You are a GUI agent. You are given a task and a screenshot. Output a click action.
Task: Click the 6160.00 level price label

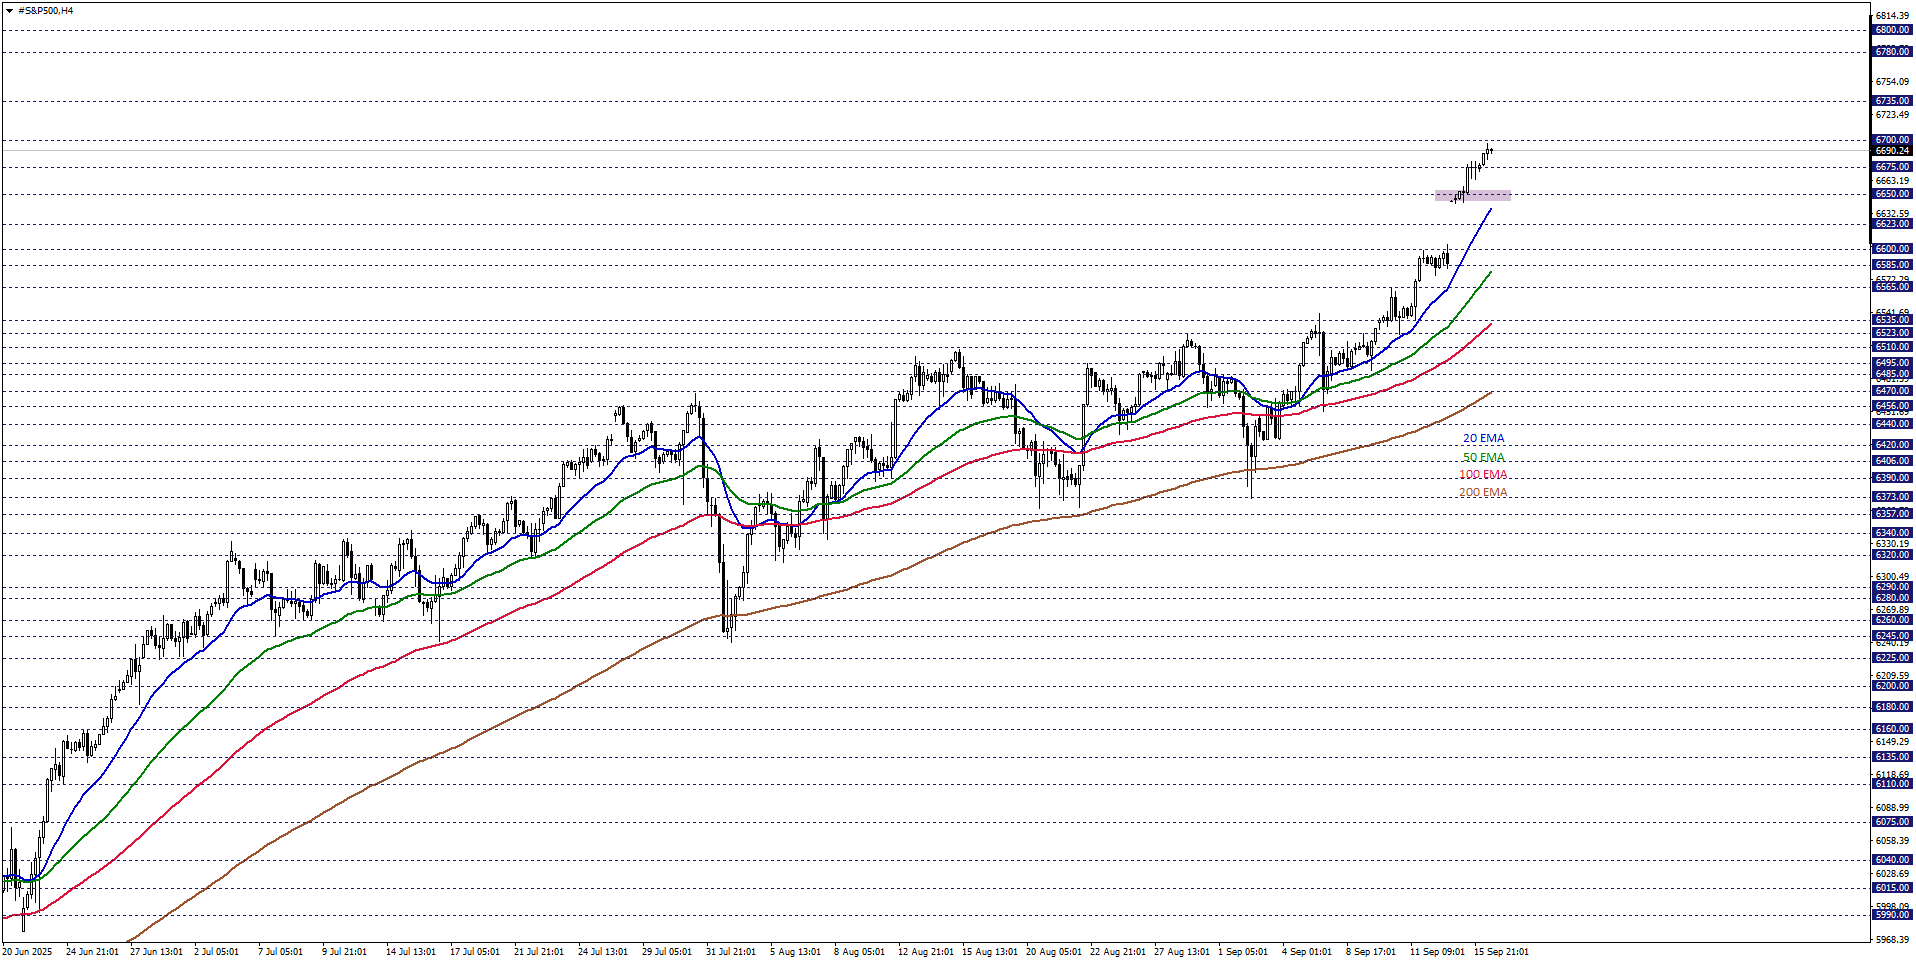pos(1892,729)
